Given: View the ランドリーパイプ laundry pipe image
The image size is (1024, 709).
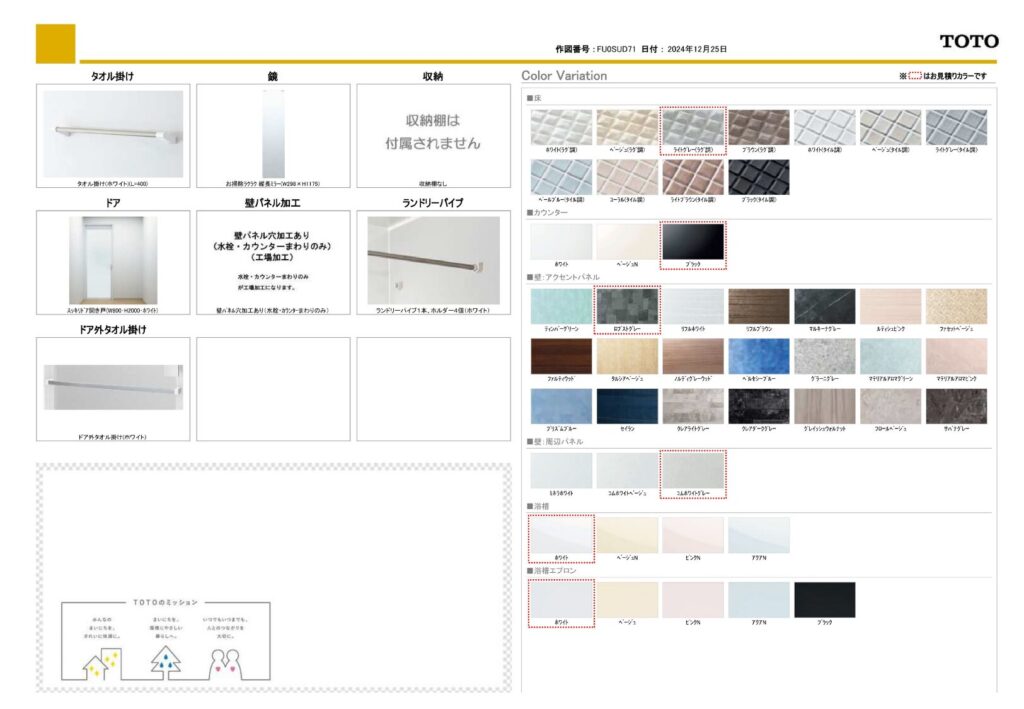Looking at the screenshot, I should pos(433,260).
